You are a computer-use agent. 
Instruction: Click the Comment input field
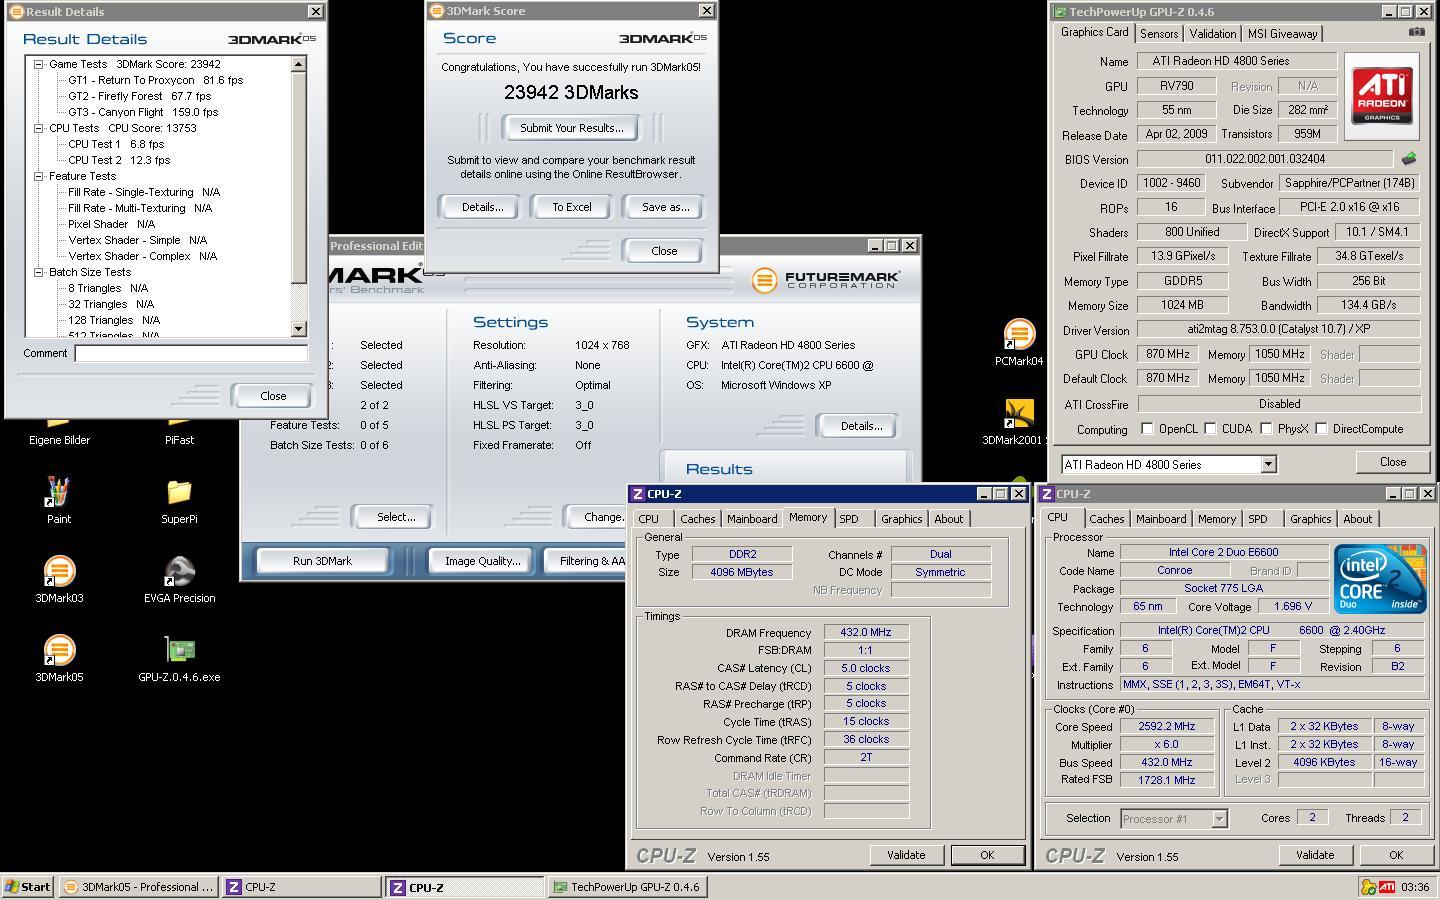pyautogui.click(x=191, y=353)
